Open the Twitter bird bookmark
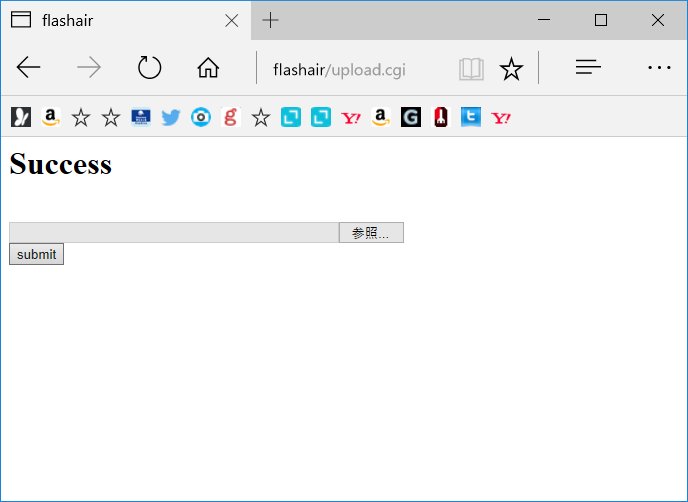The height and width of the screenshot is (502, 688). (x=171, y=117)
